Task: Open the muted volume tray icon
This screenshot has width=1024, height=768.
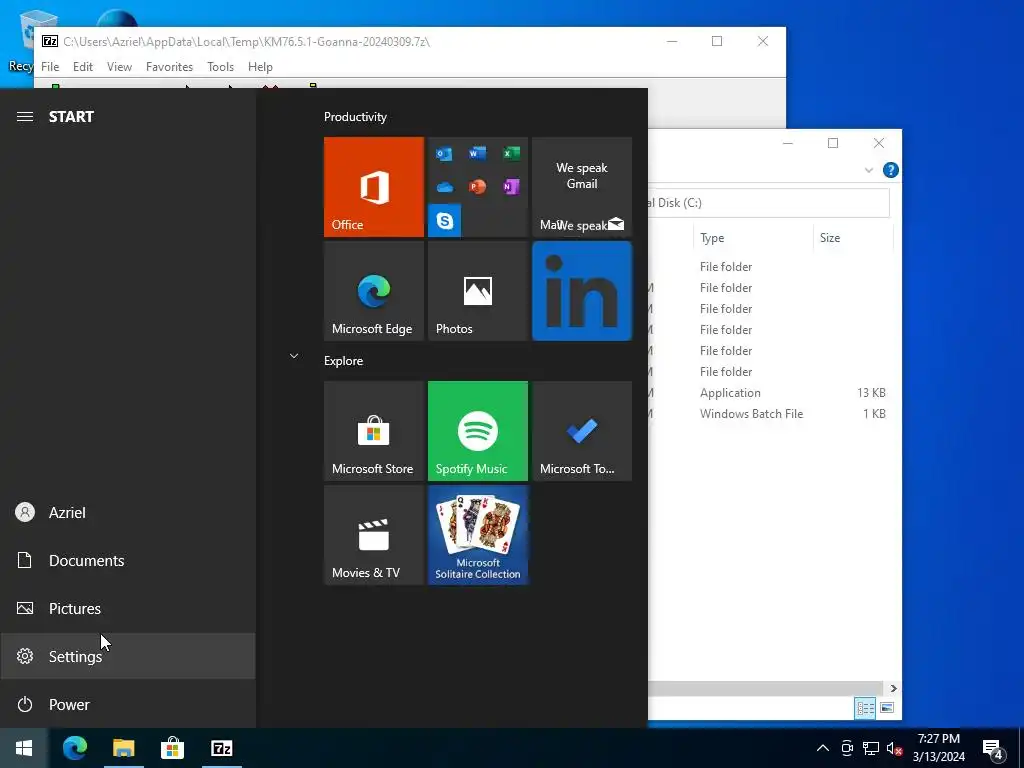Action: point(894,748)
